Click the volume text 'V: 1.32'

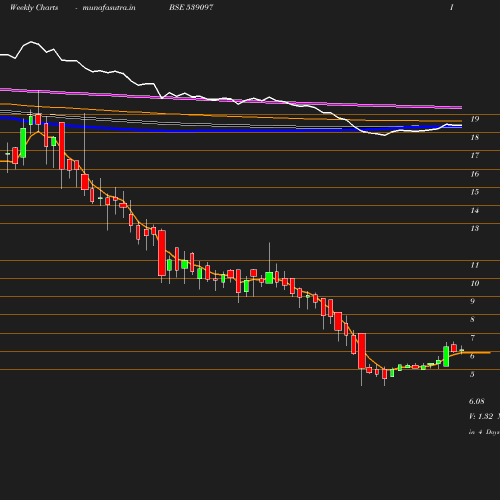(x=481, y=416)
